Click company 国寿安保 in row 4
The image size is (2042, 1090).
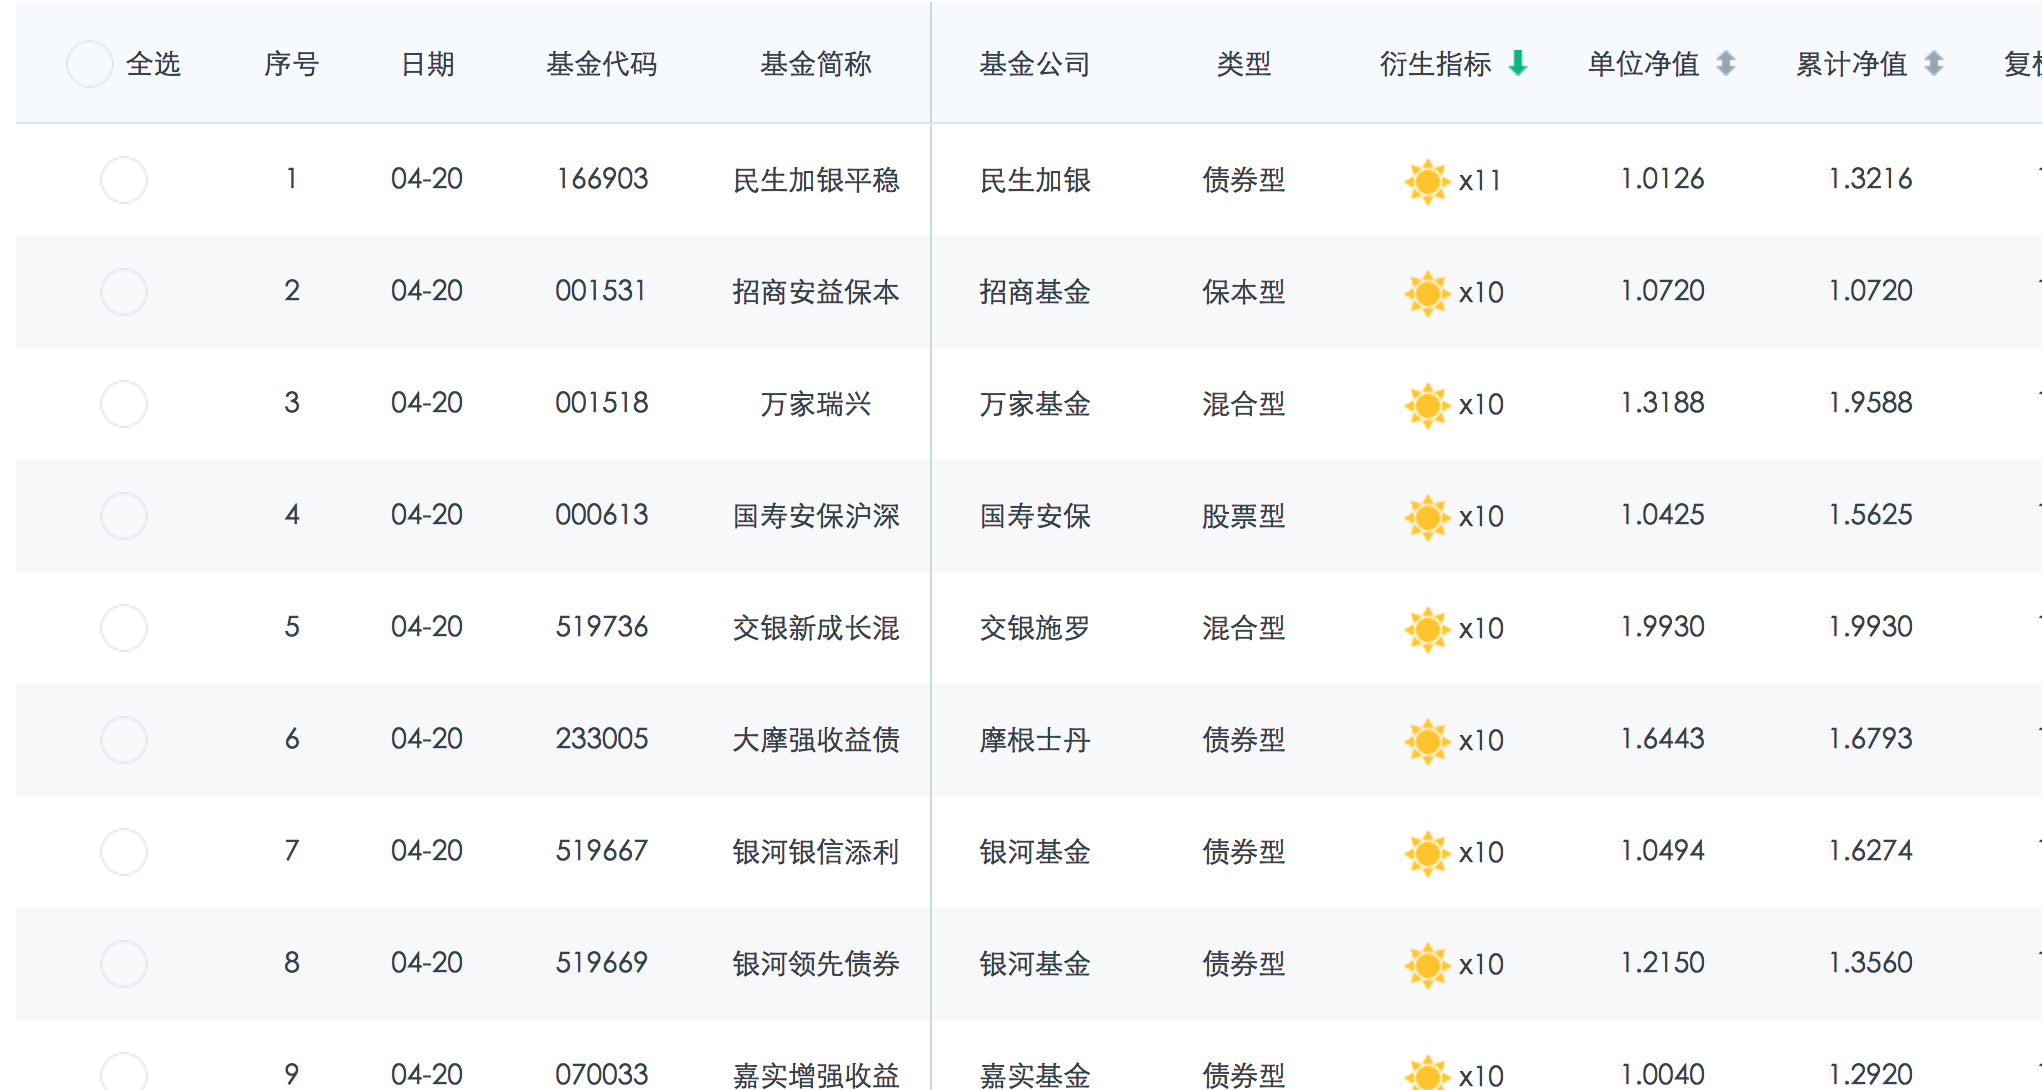tap(1035, 516)
